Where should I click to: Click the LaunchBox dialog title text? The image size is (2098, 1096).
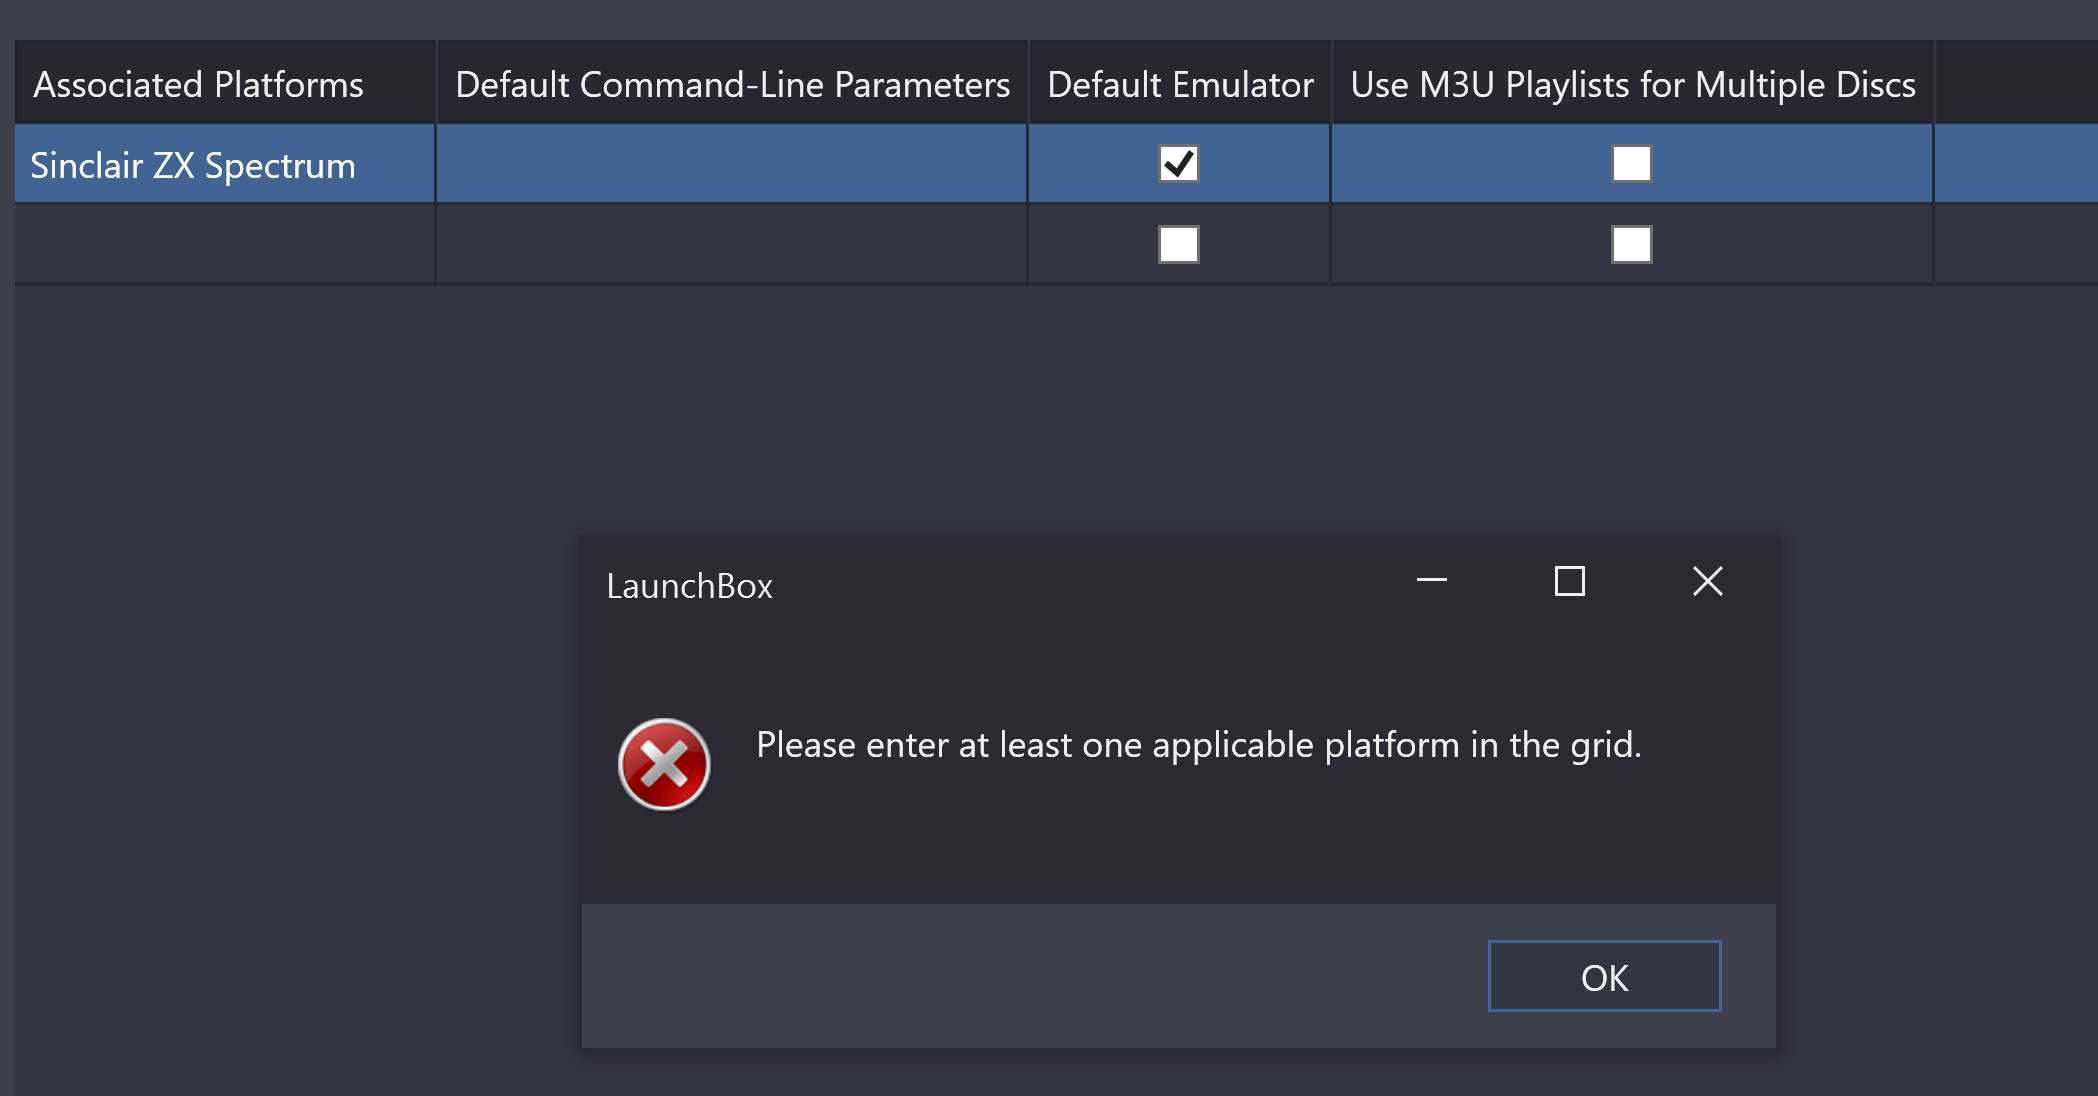tap(689, 586)
